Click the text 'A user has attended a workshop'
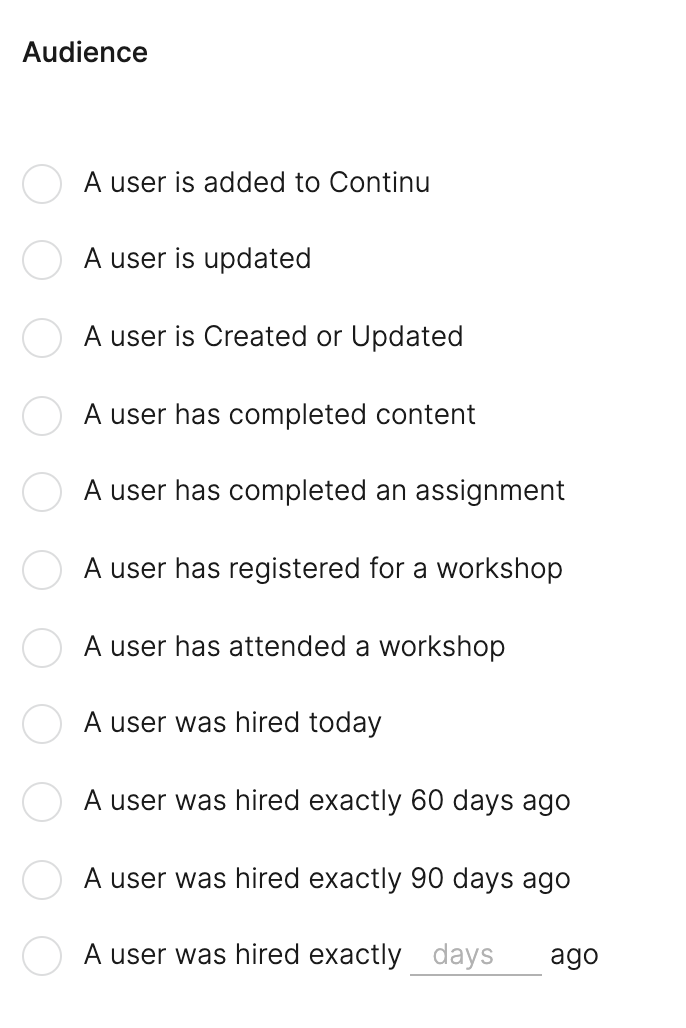This screenshot has height=1028, width=686. pyautogui.click(x=295, y=647)
